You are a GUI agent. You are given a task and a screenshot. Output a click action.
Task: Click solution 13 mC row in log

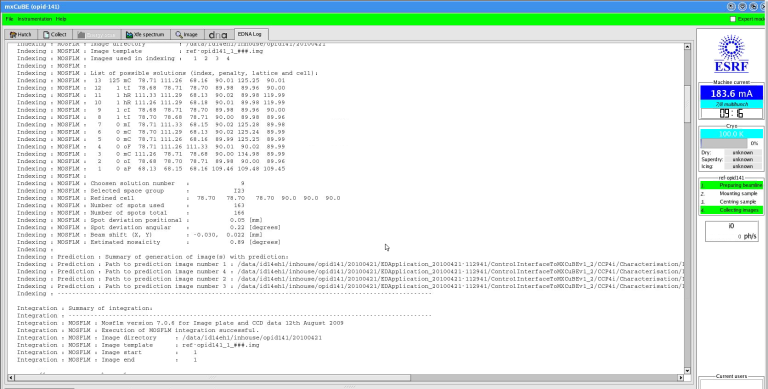[x=151, y=80]
